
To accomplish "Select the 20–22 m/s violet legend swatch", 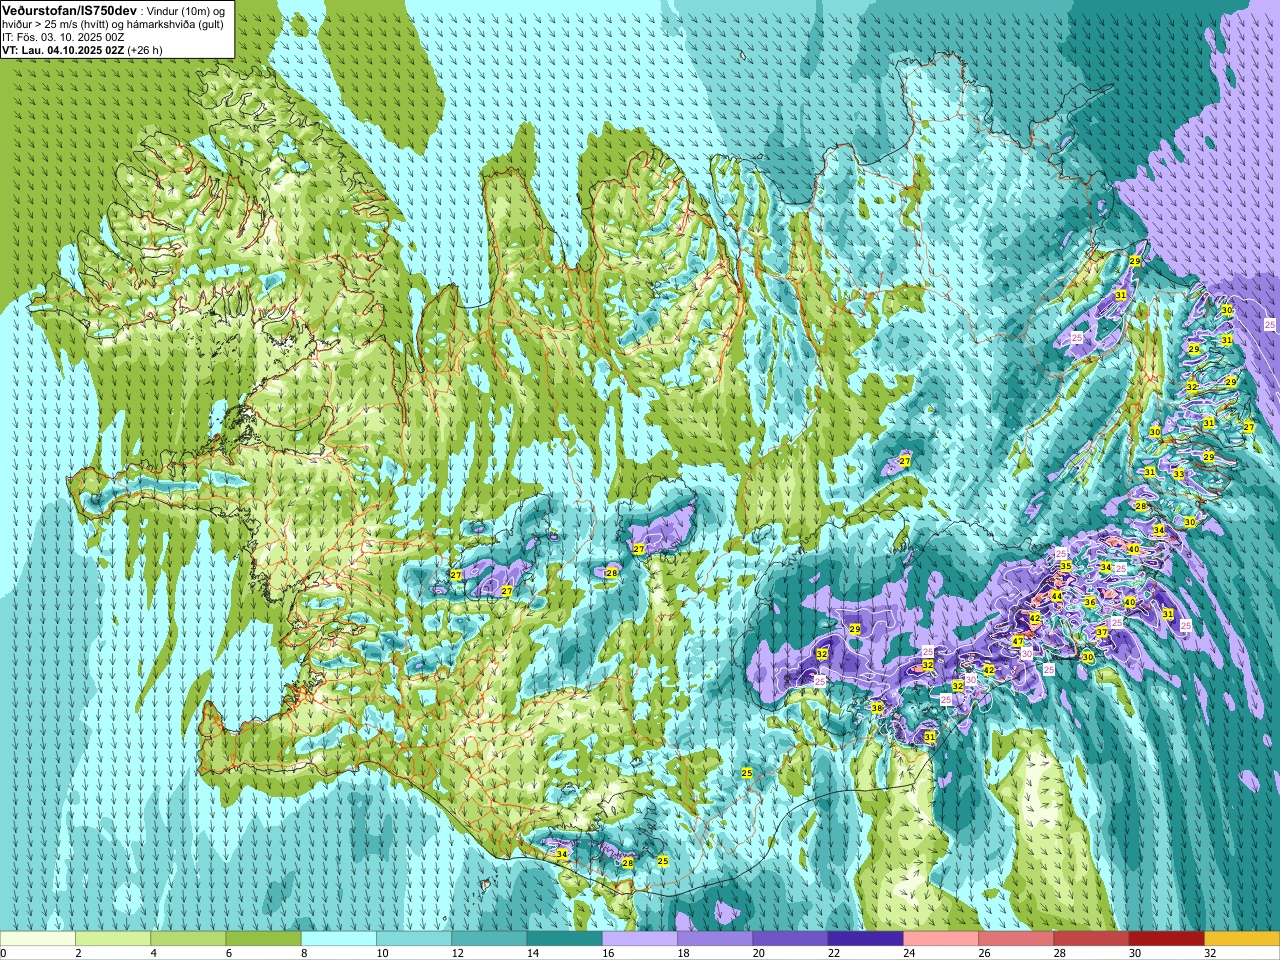I will click(790, 939).
